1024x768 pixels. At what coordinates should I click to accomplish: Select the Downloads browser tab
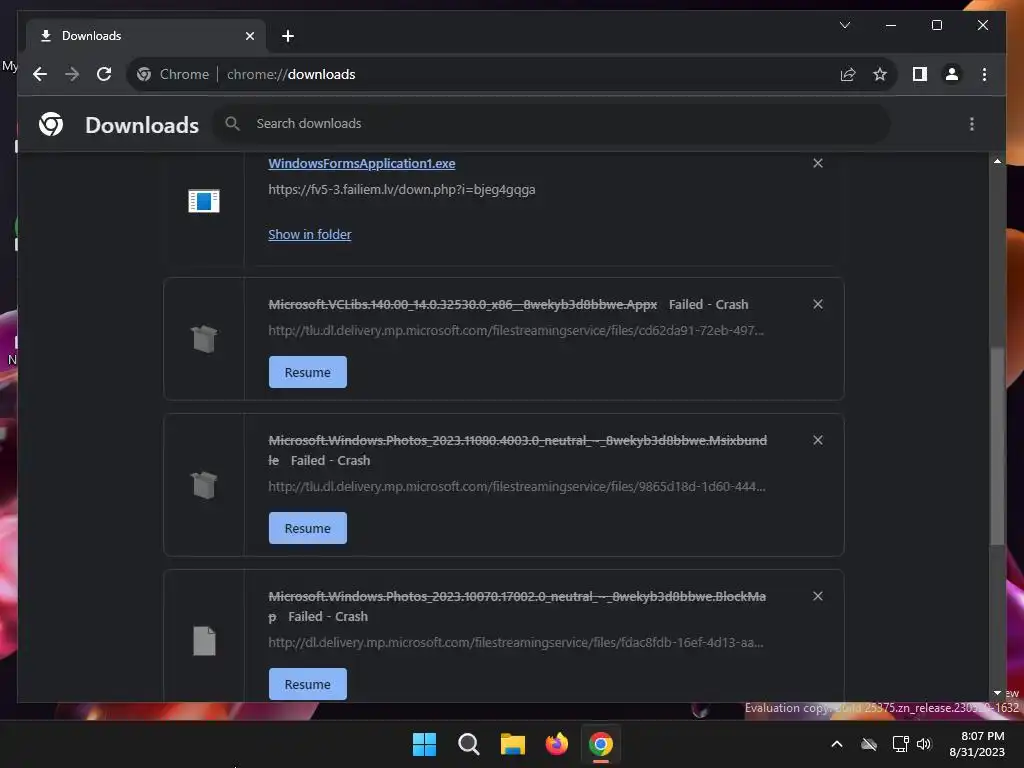coord(145,36)
